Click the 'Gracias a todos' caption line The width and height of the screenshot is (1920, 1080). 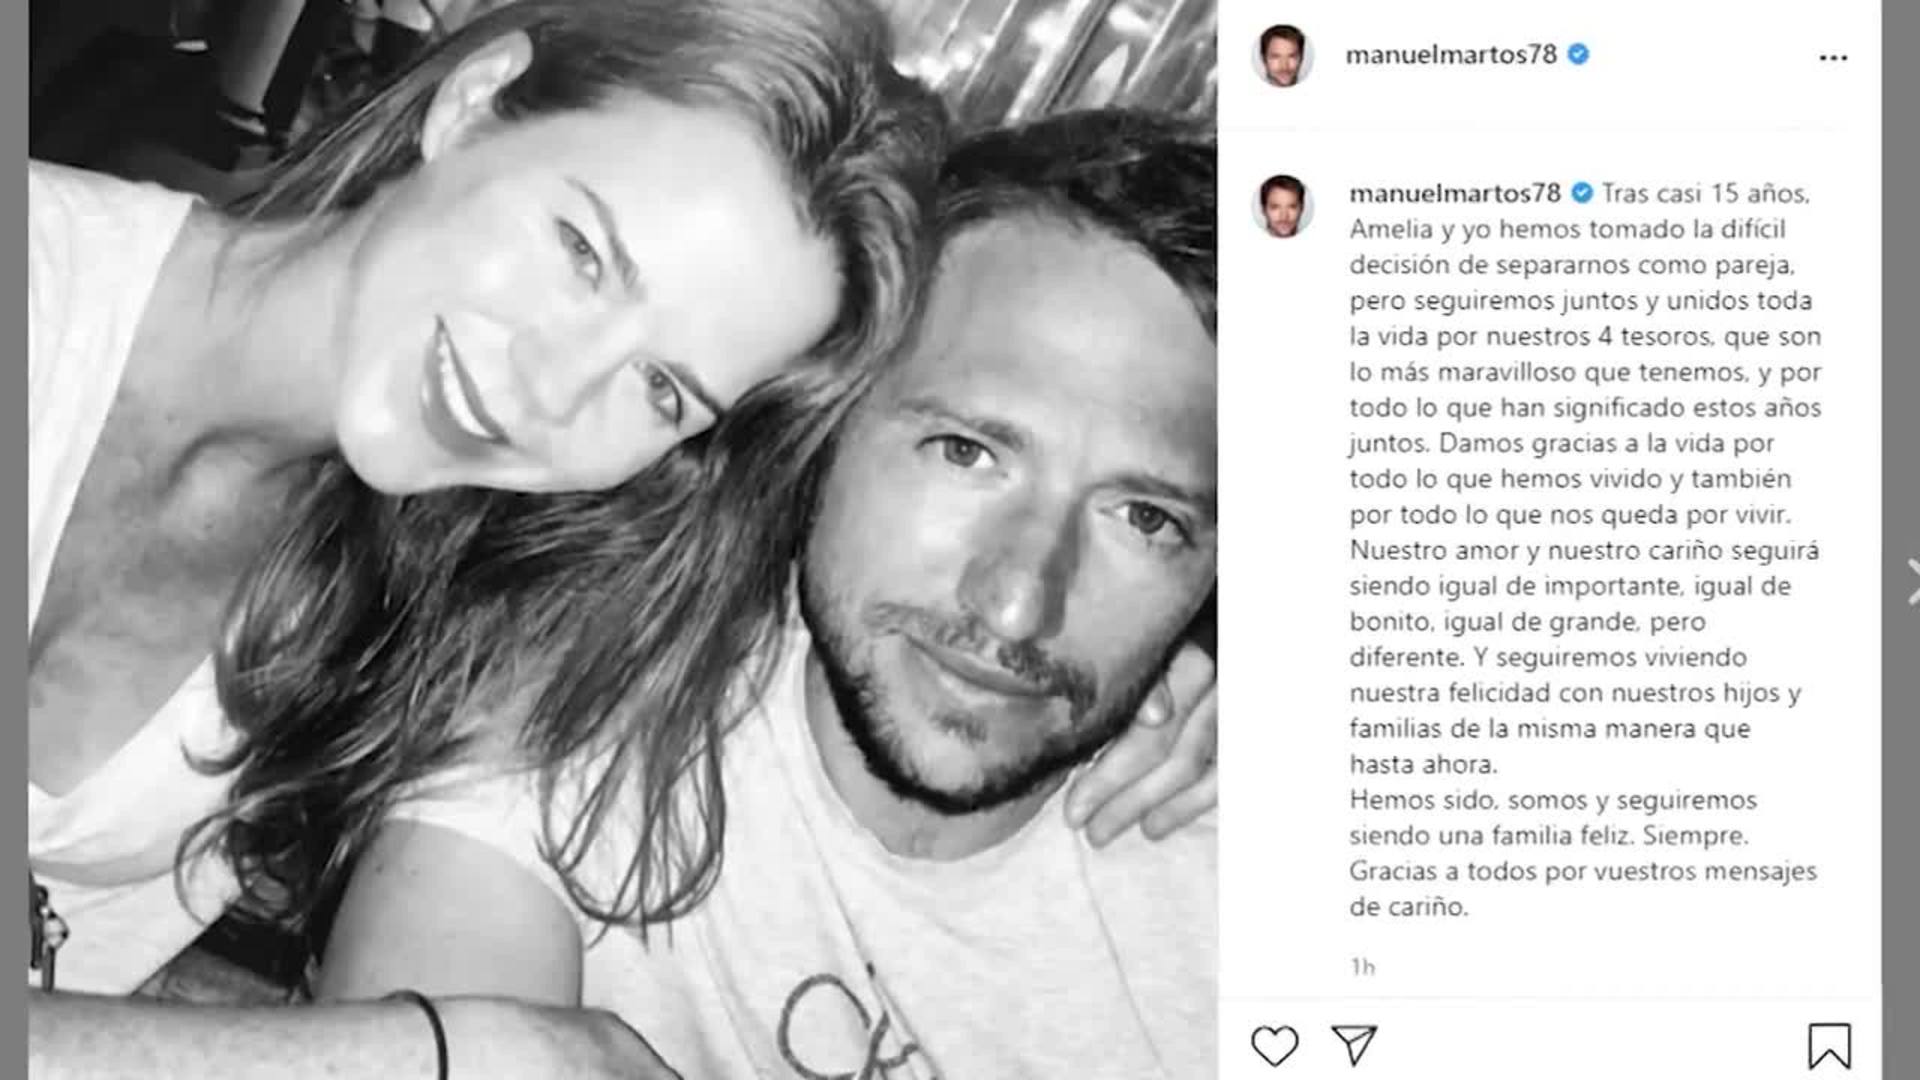(1583, 871)
